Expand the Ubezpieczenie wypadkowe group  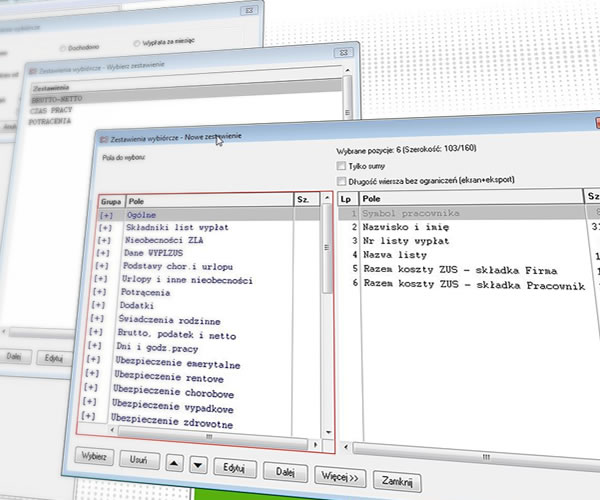point(89,402)
